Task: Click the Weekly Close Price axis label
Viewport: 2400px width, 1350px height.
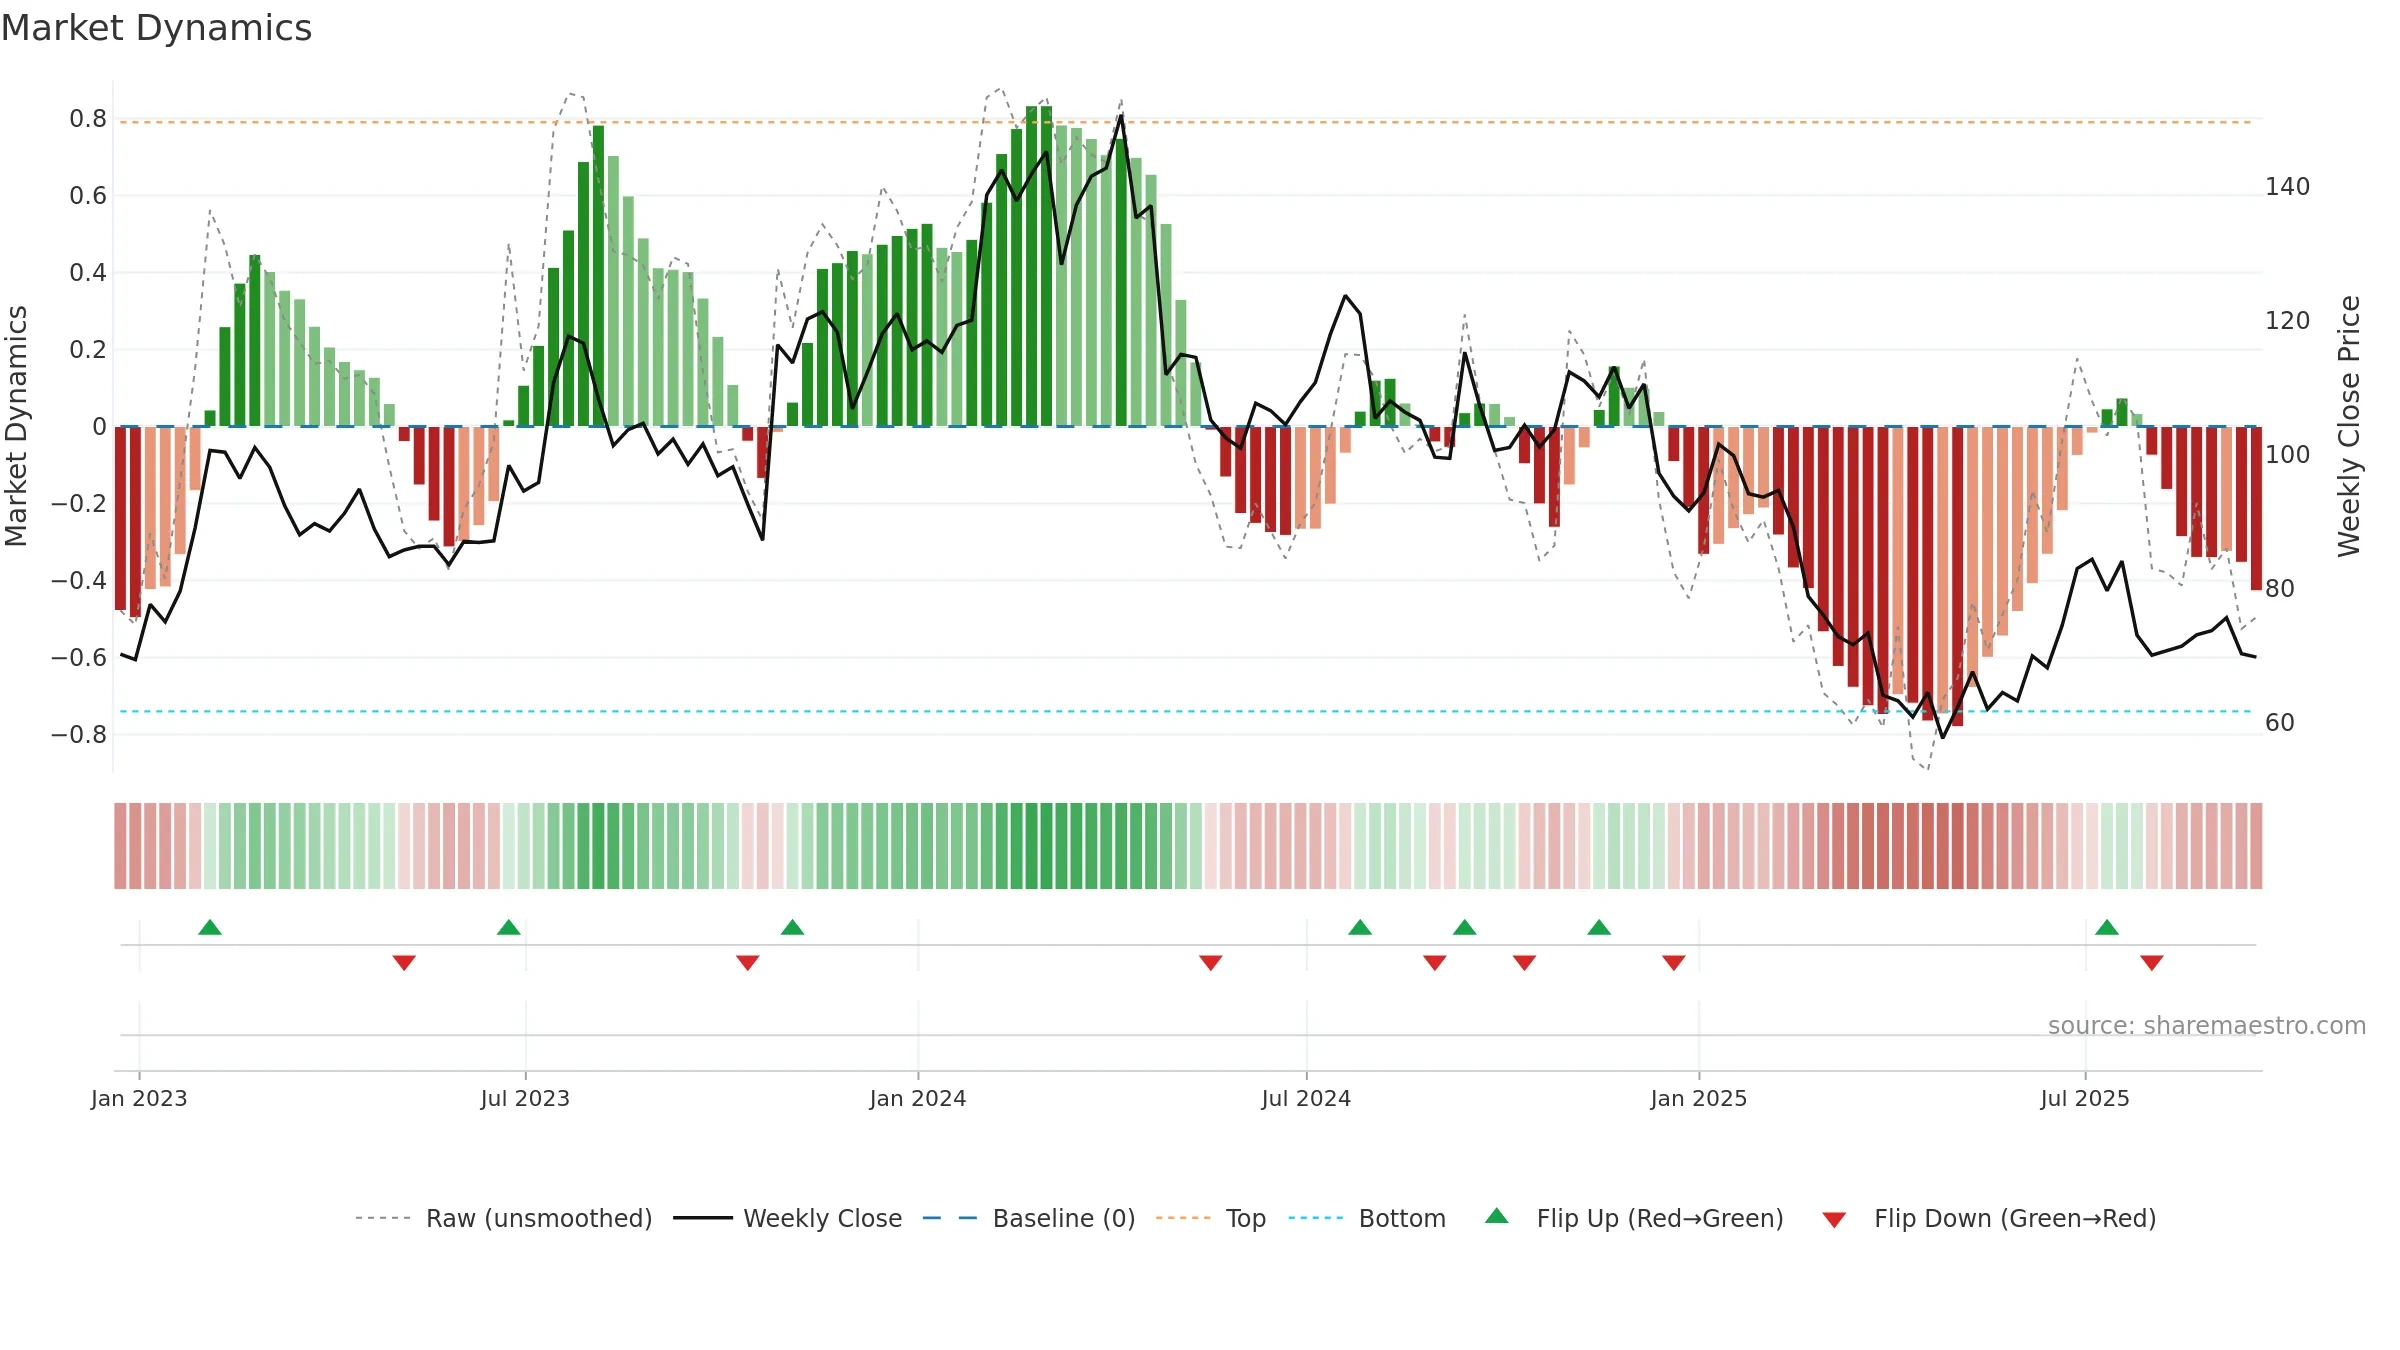Action: 2349,426
